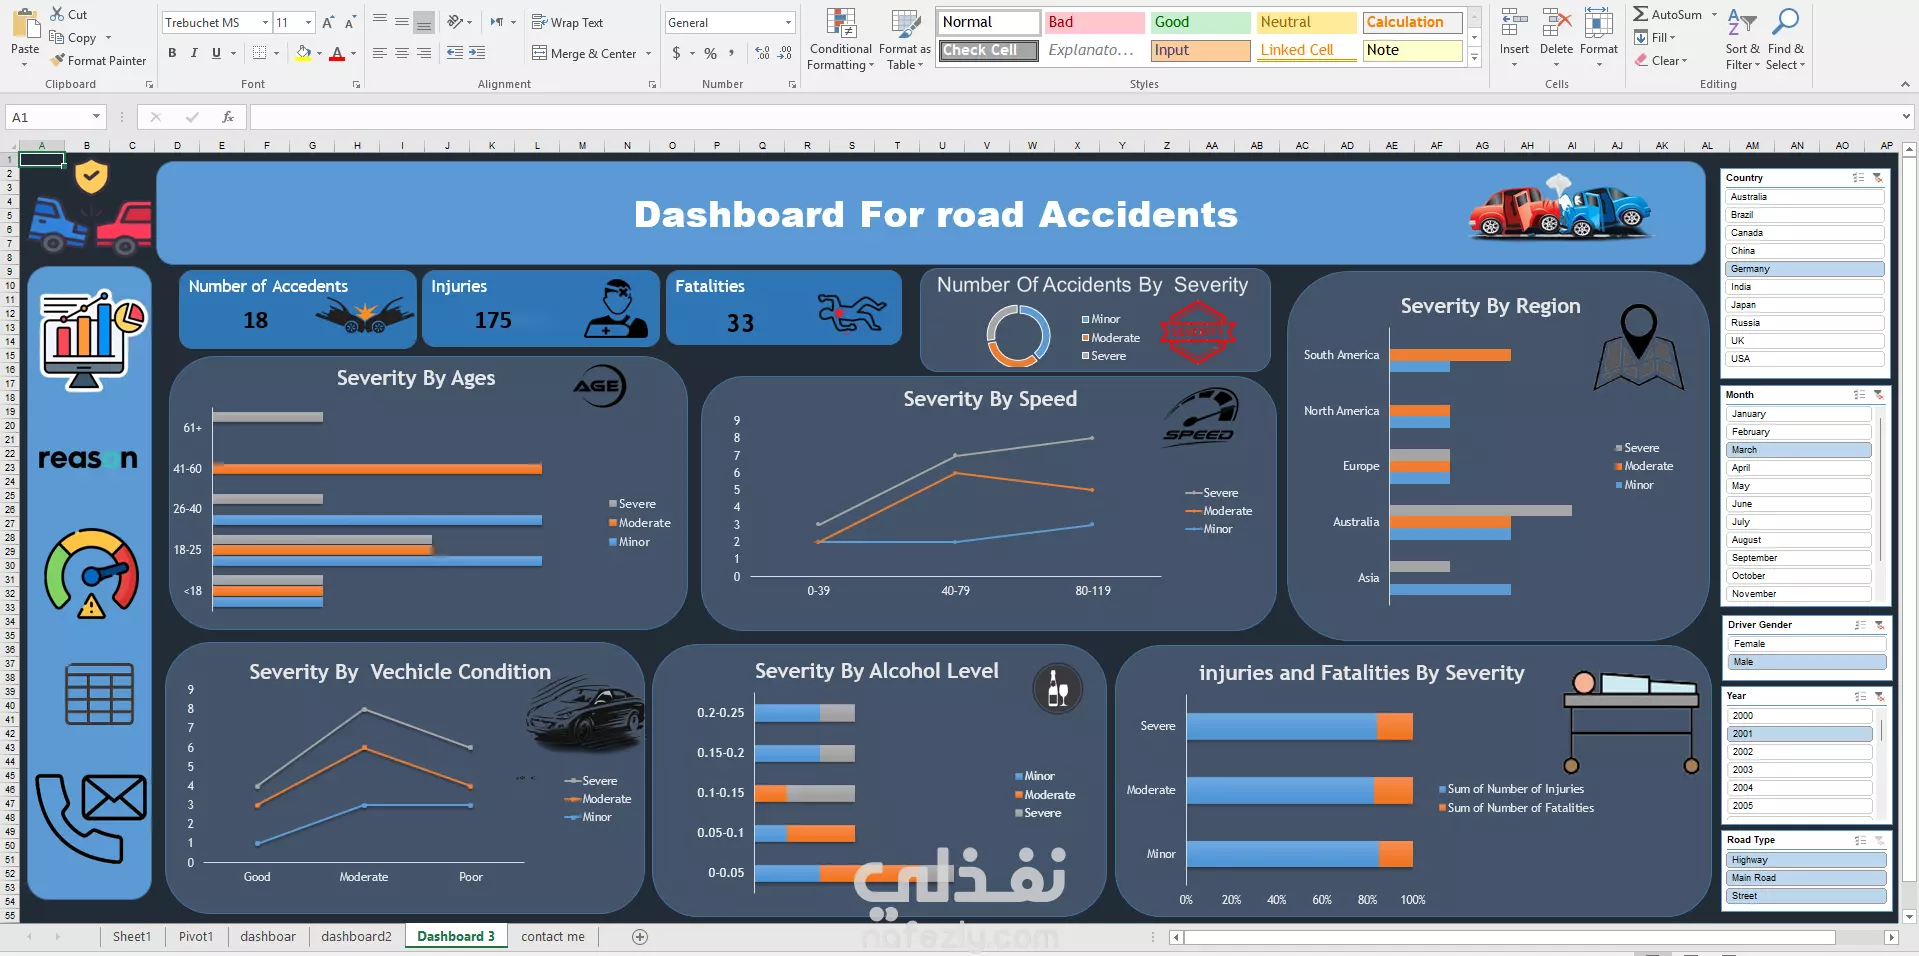Open the table grid sidebar icon
The width and height of the screenshot is (1919, 956).
click(x=99, y=693)
